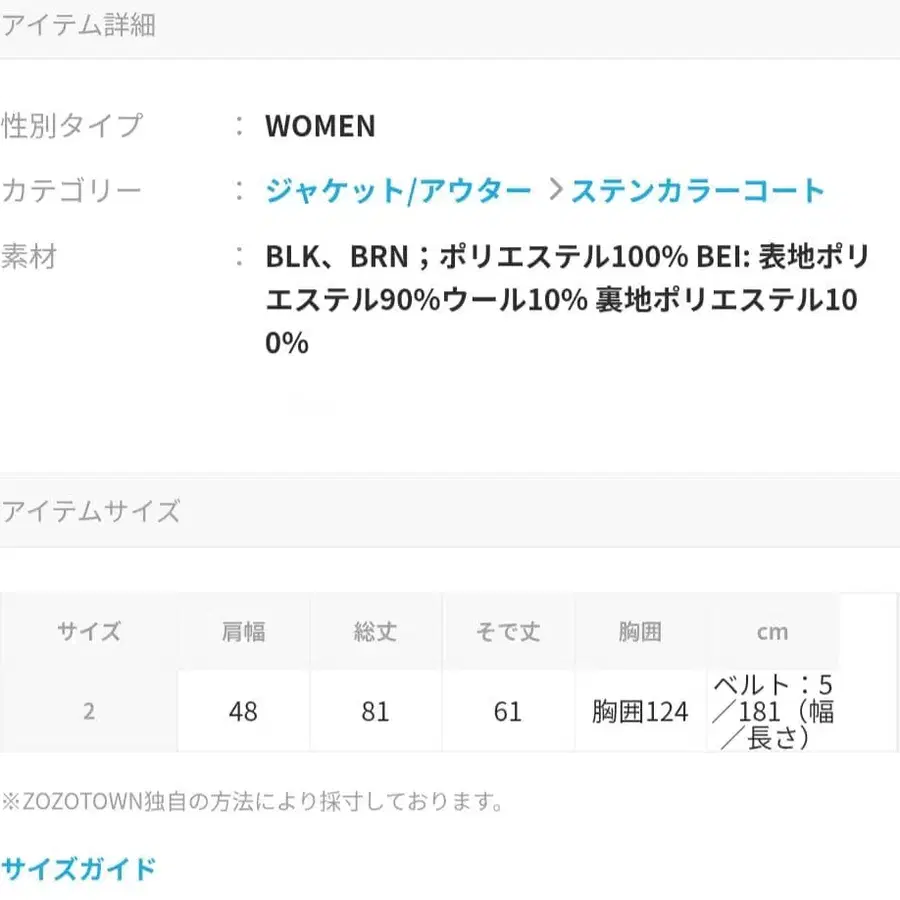Image resolution: width=900 pixels, height=900 pixels.
Task: Select the 胸囲 chest column header
Action: [x=641, y=631]
